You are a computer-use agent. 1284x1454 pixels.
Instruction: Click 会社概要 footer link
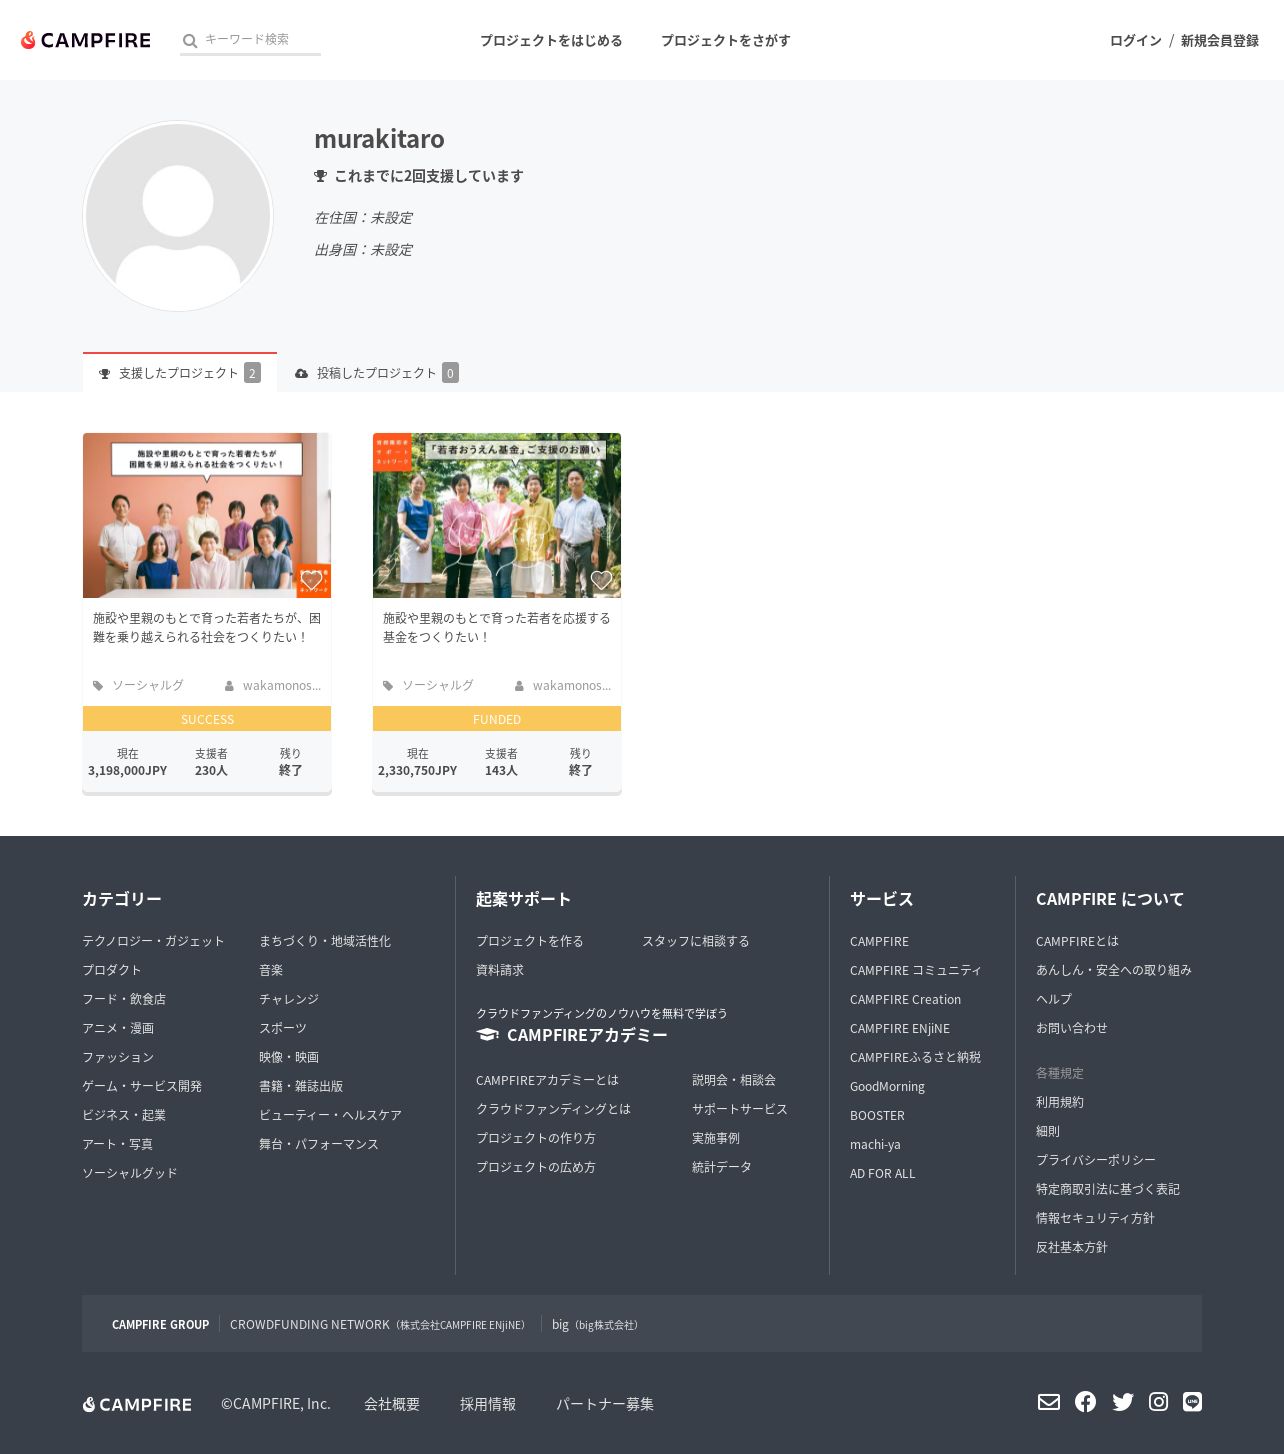tap(392, 1404)
